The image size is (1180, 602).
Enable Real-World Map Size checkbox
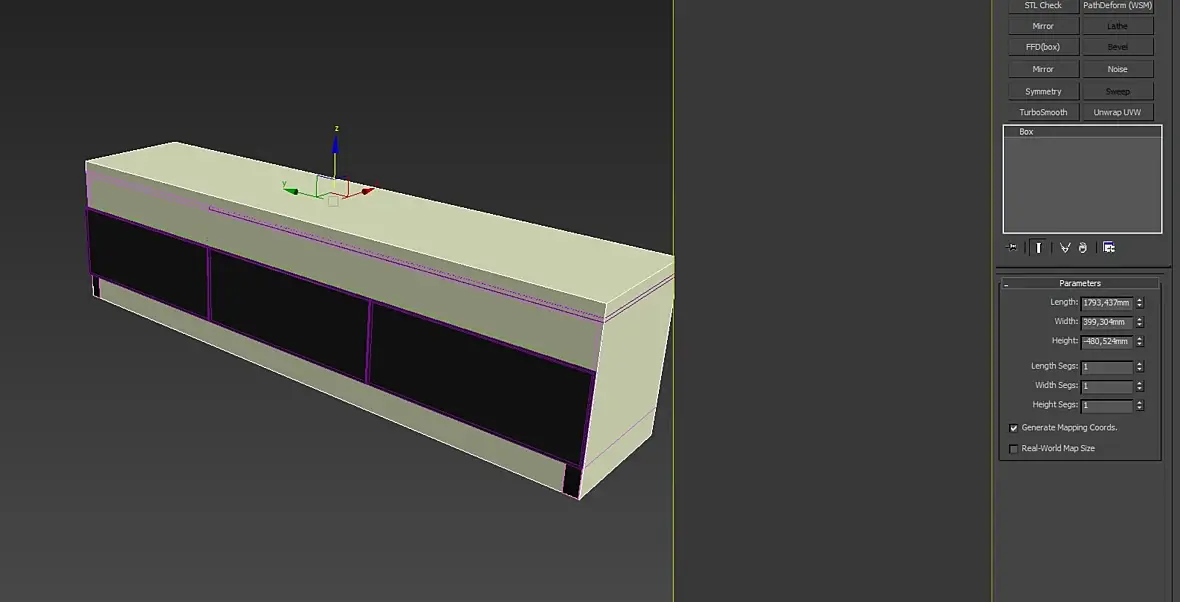point(1013,449)
